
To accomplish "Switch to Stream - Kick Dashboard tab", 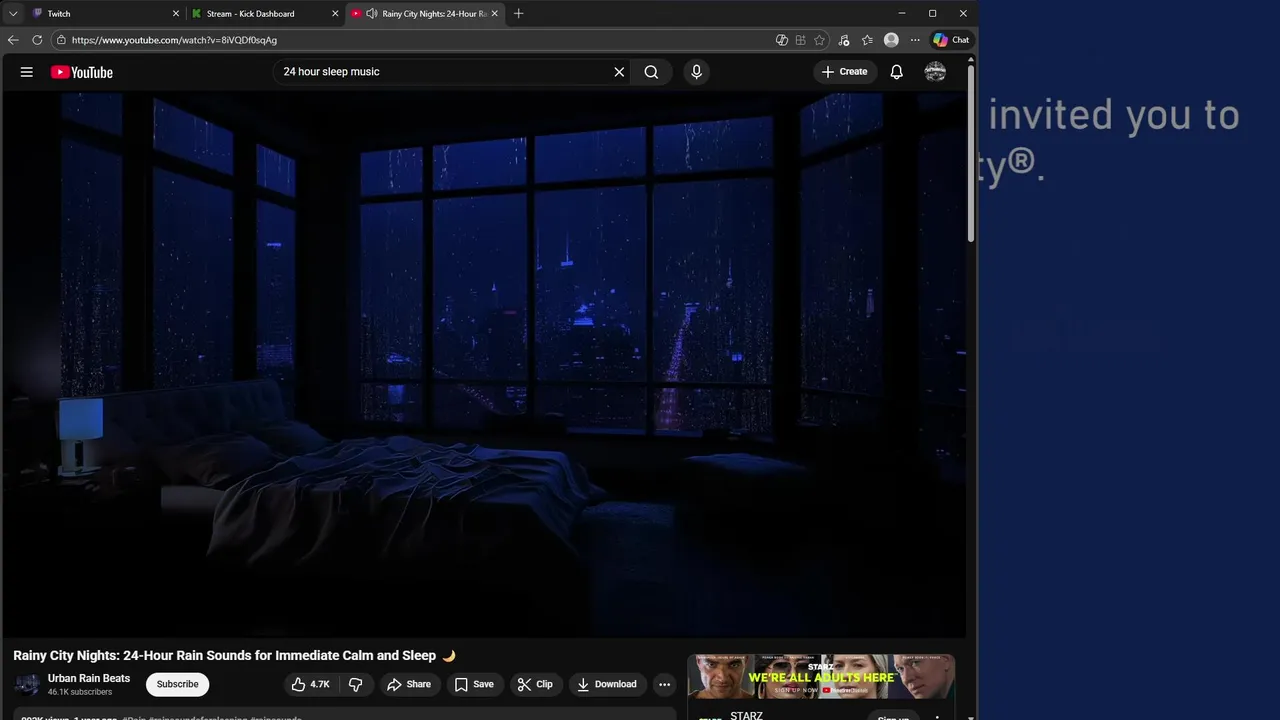I will [x=265, y=14].
